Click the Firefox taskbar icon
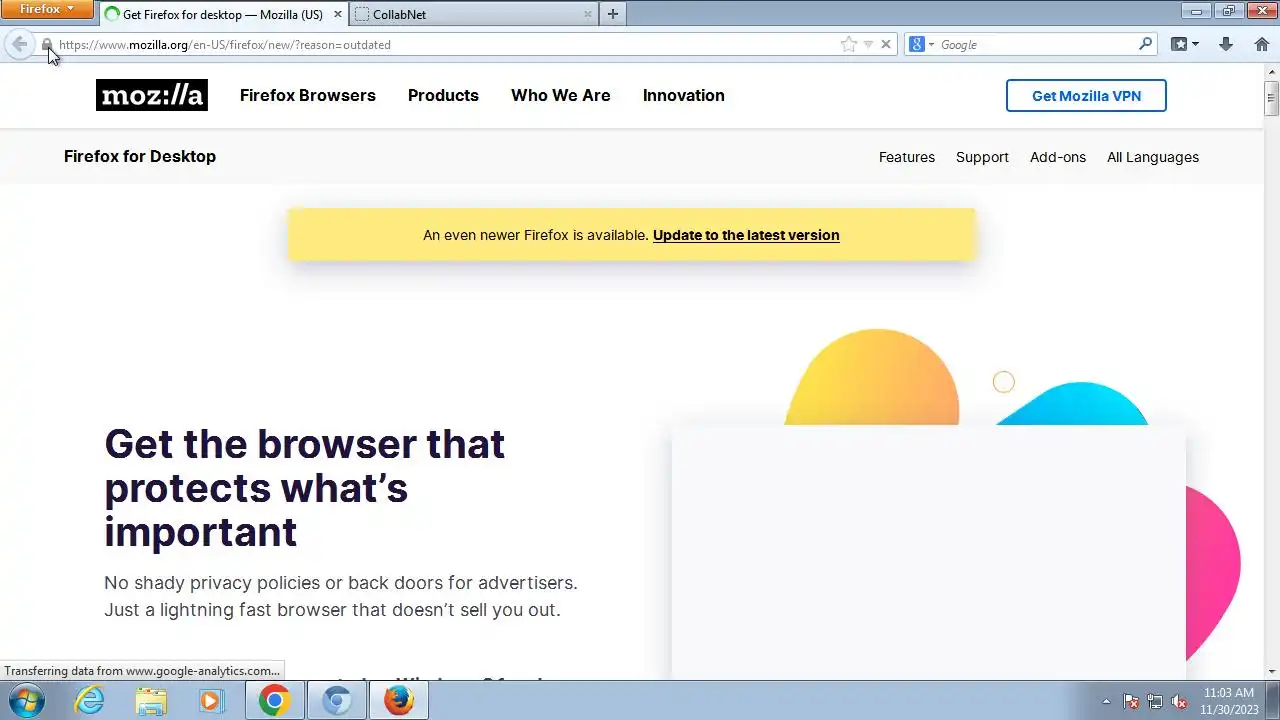 click(398, 700)
